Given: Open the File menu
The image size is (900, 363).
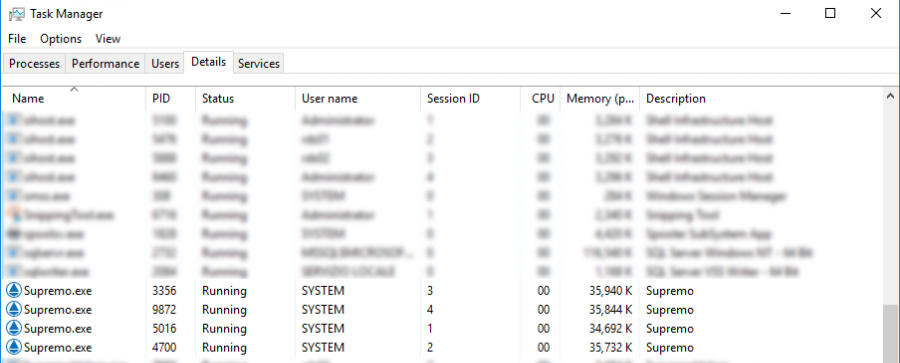Looking at the screenshot, I should click(x=17, y=38).
